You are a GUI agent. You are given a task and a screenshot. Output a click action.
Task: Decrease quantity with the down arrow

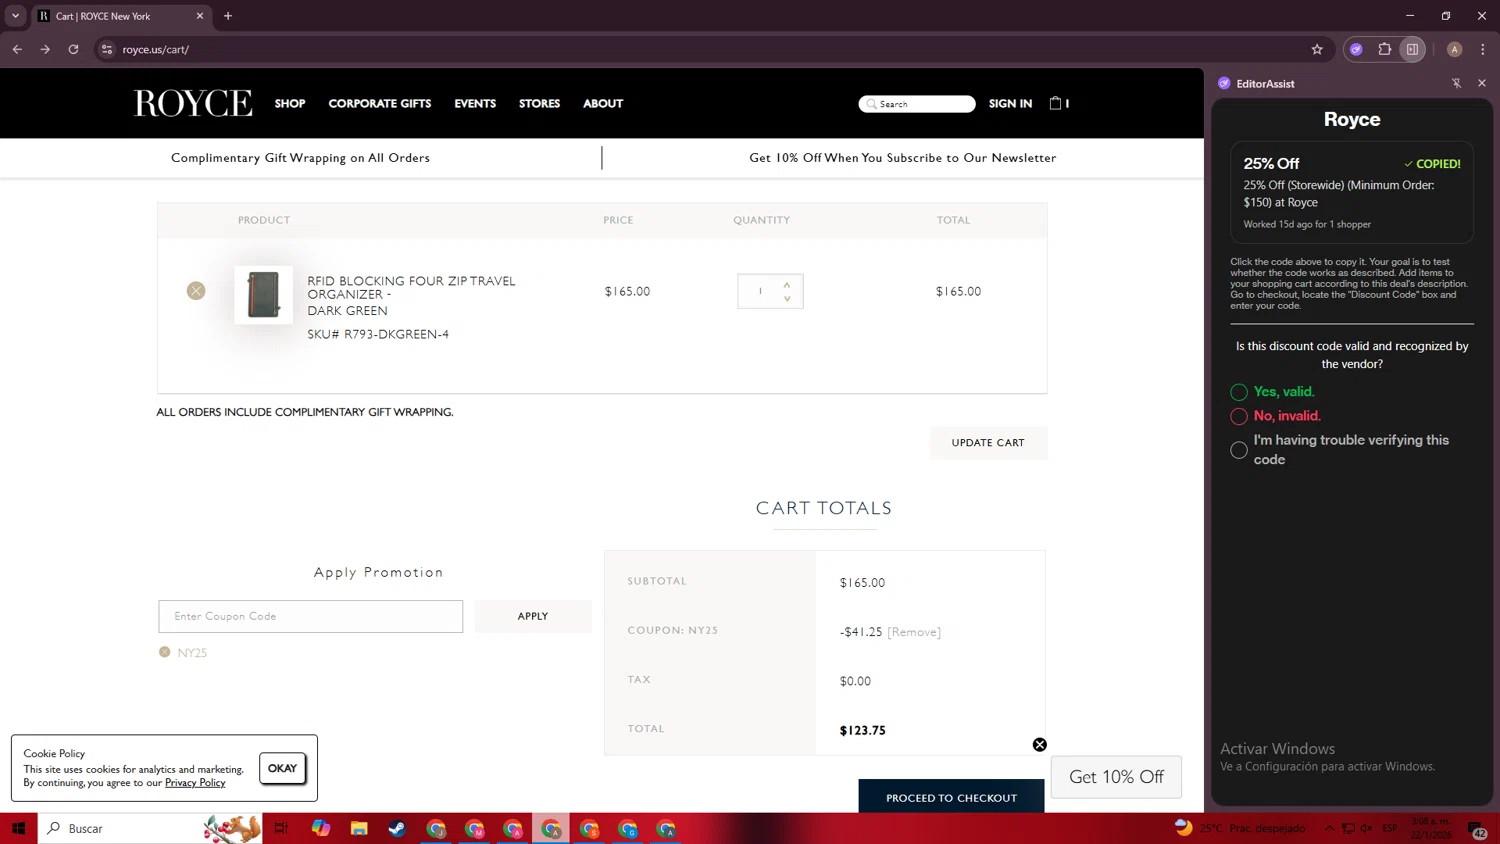pos(787,298)
